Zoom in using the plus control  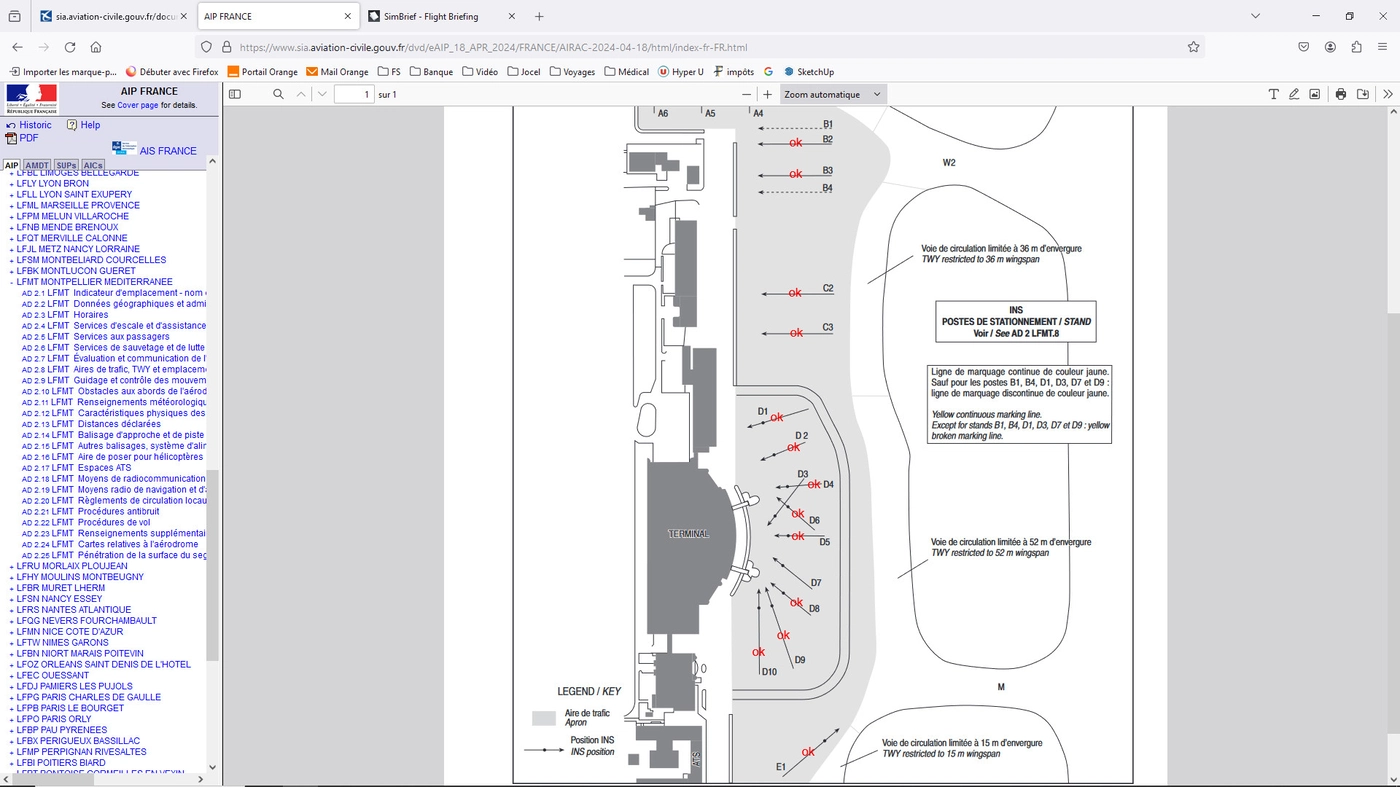click(766, 93)
